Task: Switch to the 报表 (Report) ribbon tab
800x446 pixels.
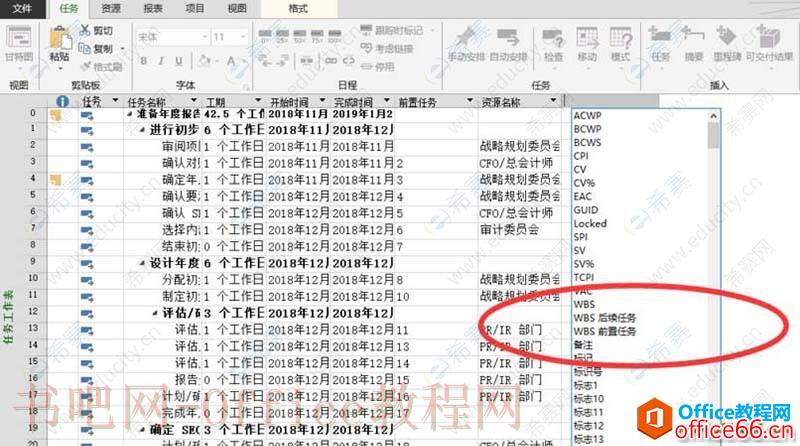Action: coord(153,8)
